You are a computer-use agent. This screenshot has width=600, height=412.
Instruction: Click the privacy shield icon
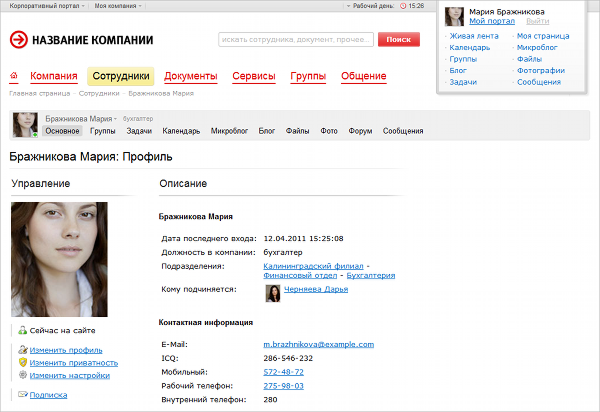pos(23,362)
